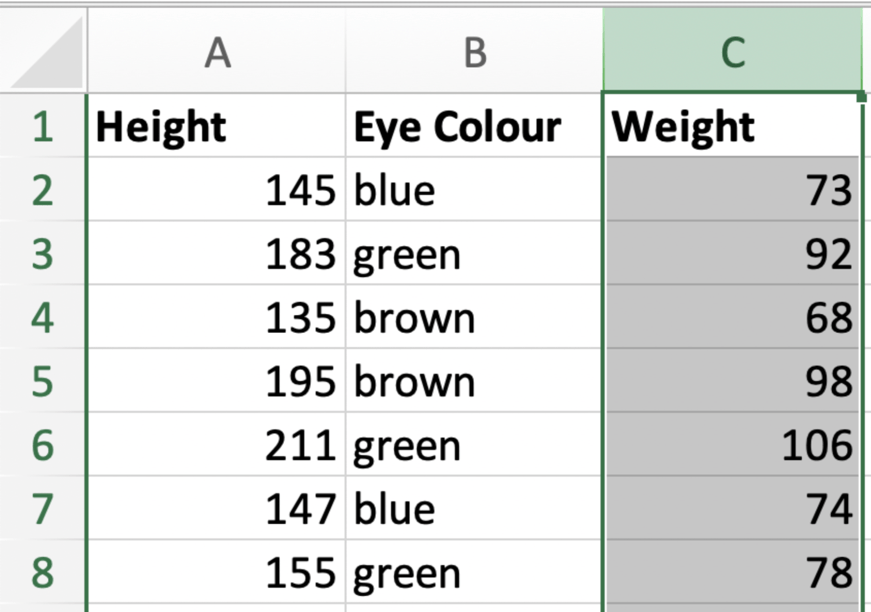Viewport: 871px width, 612px height.
Task: Select the green cell in row 3
Action: pyautogui.click(x=474, y=253)
